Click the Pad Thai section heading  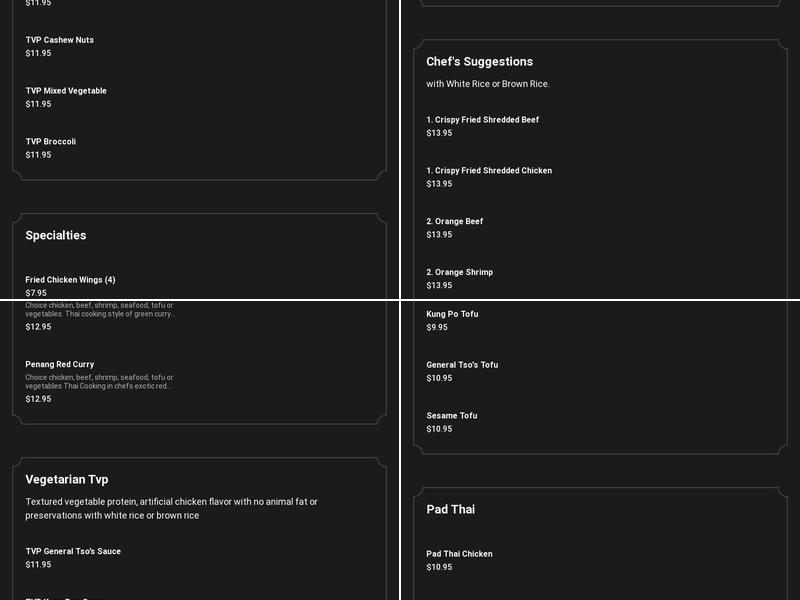(x=450, y=509)
